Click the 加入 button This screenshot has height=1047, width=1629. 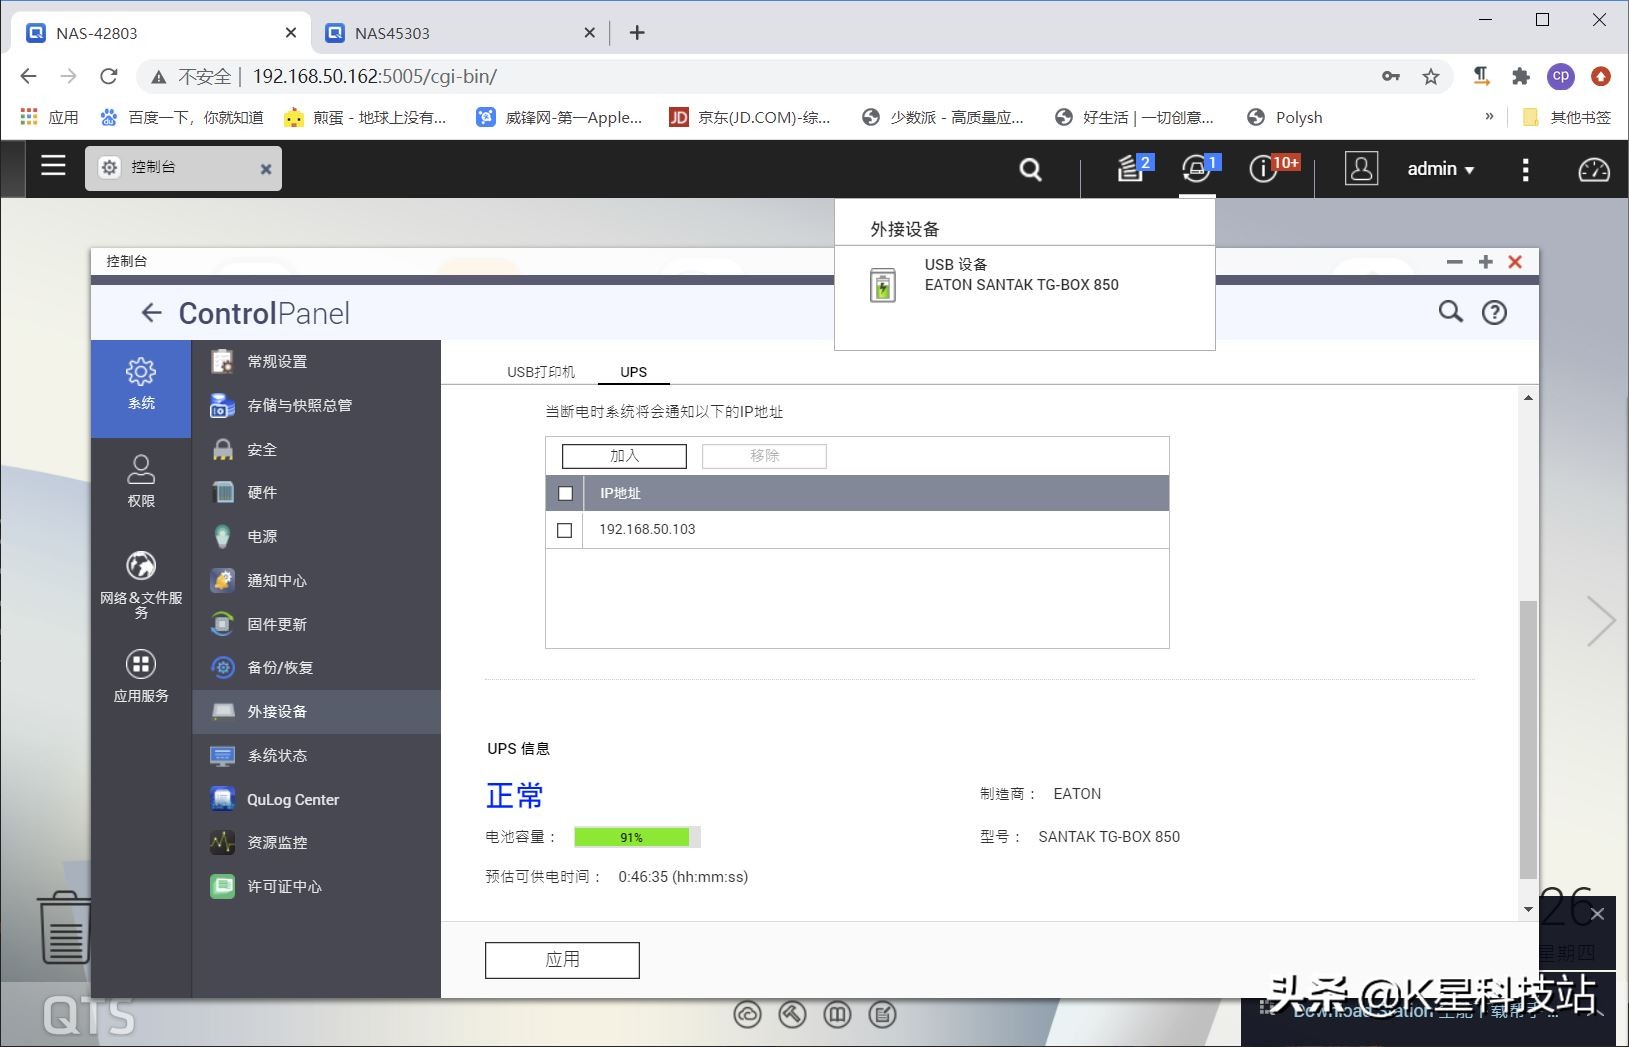tap(624, 456)
